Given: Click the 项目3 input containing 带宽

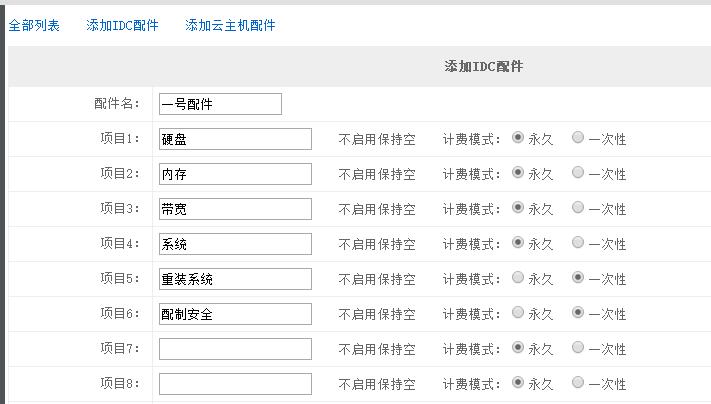Looking at the screenshot, I should 235,209.
